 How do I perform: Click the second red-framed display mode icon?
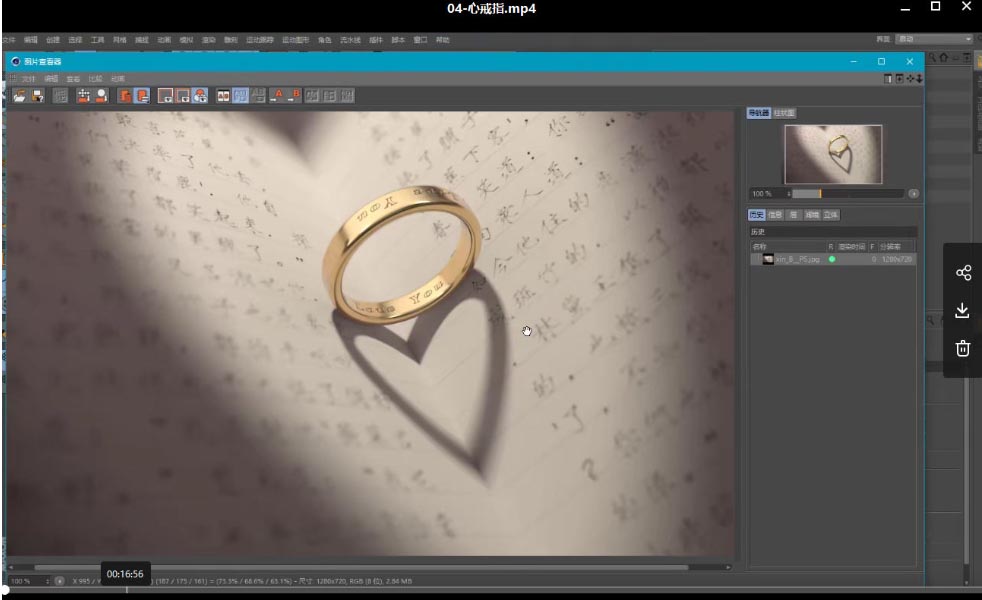pyautogui.click(x=183, y=96)
